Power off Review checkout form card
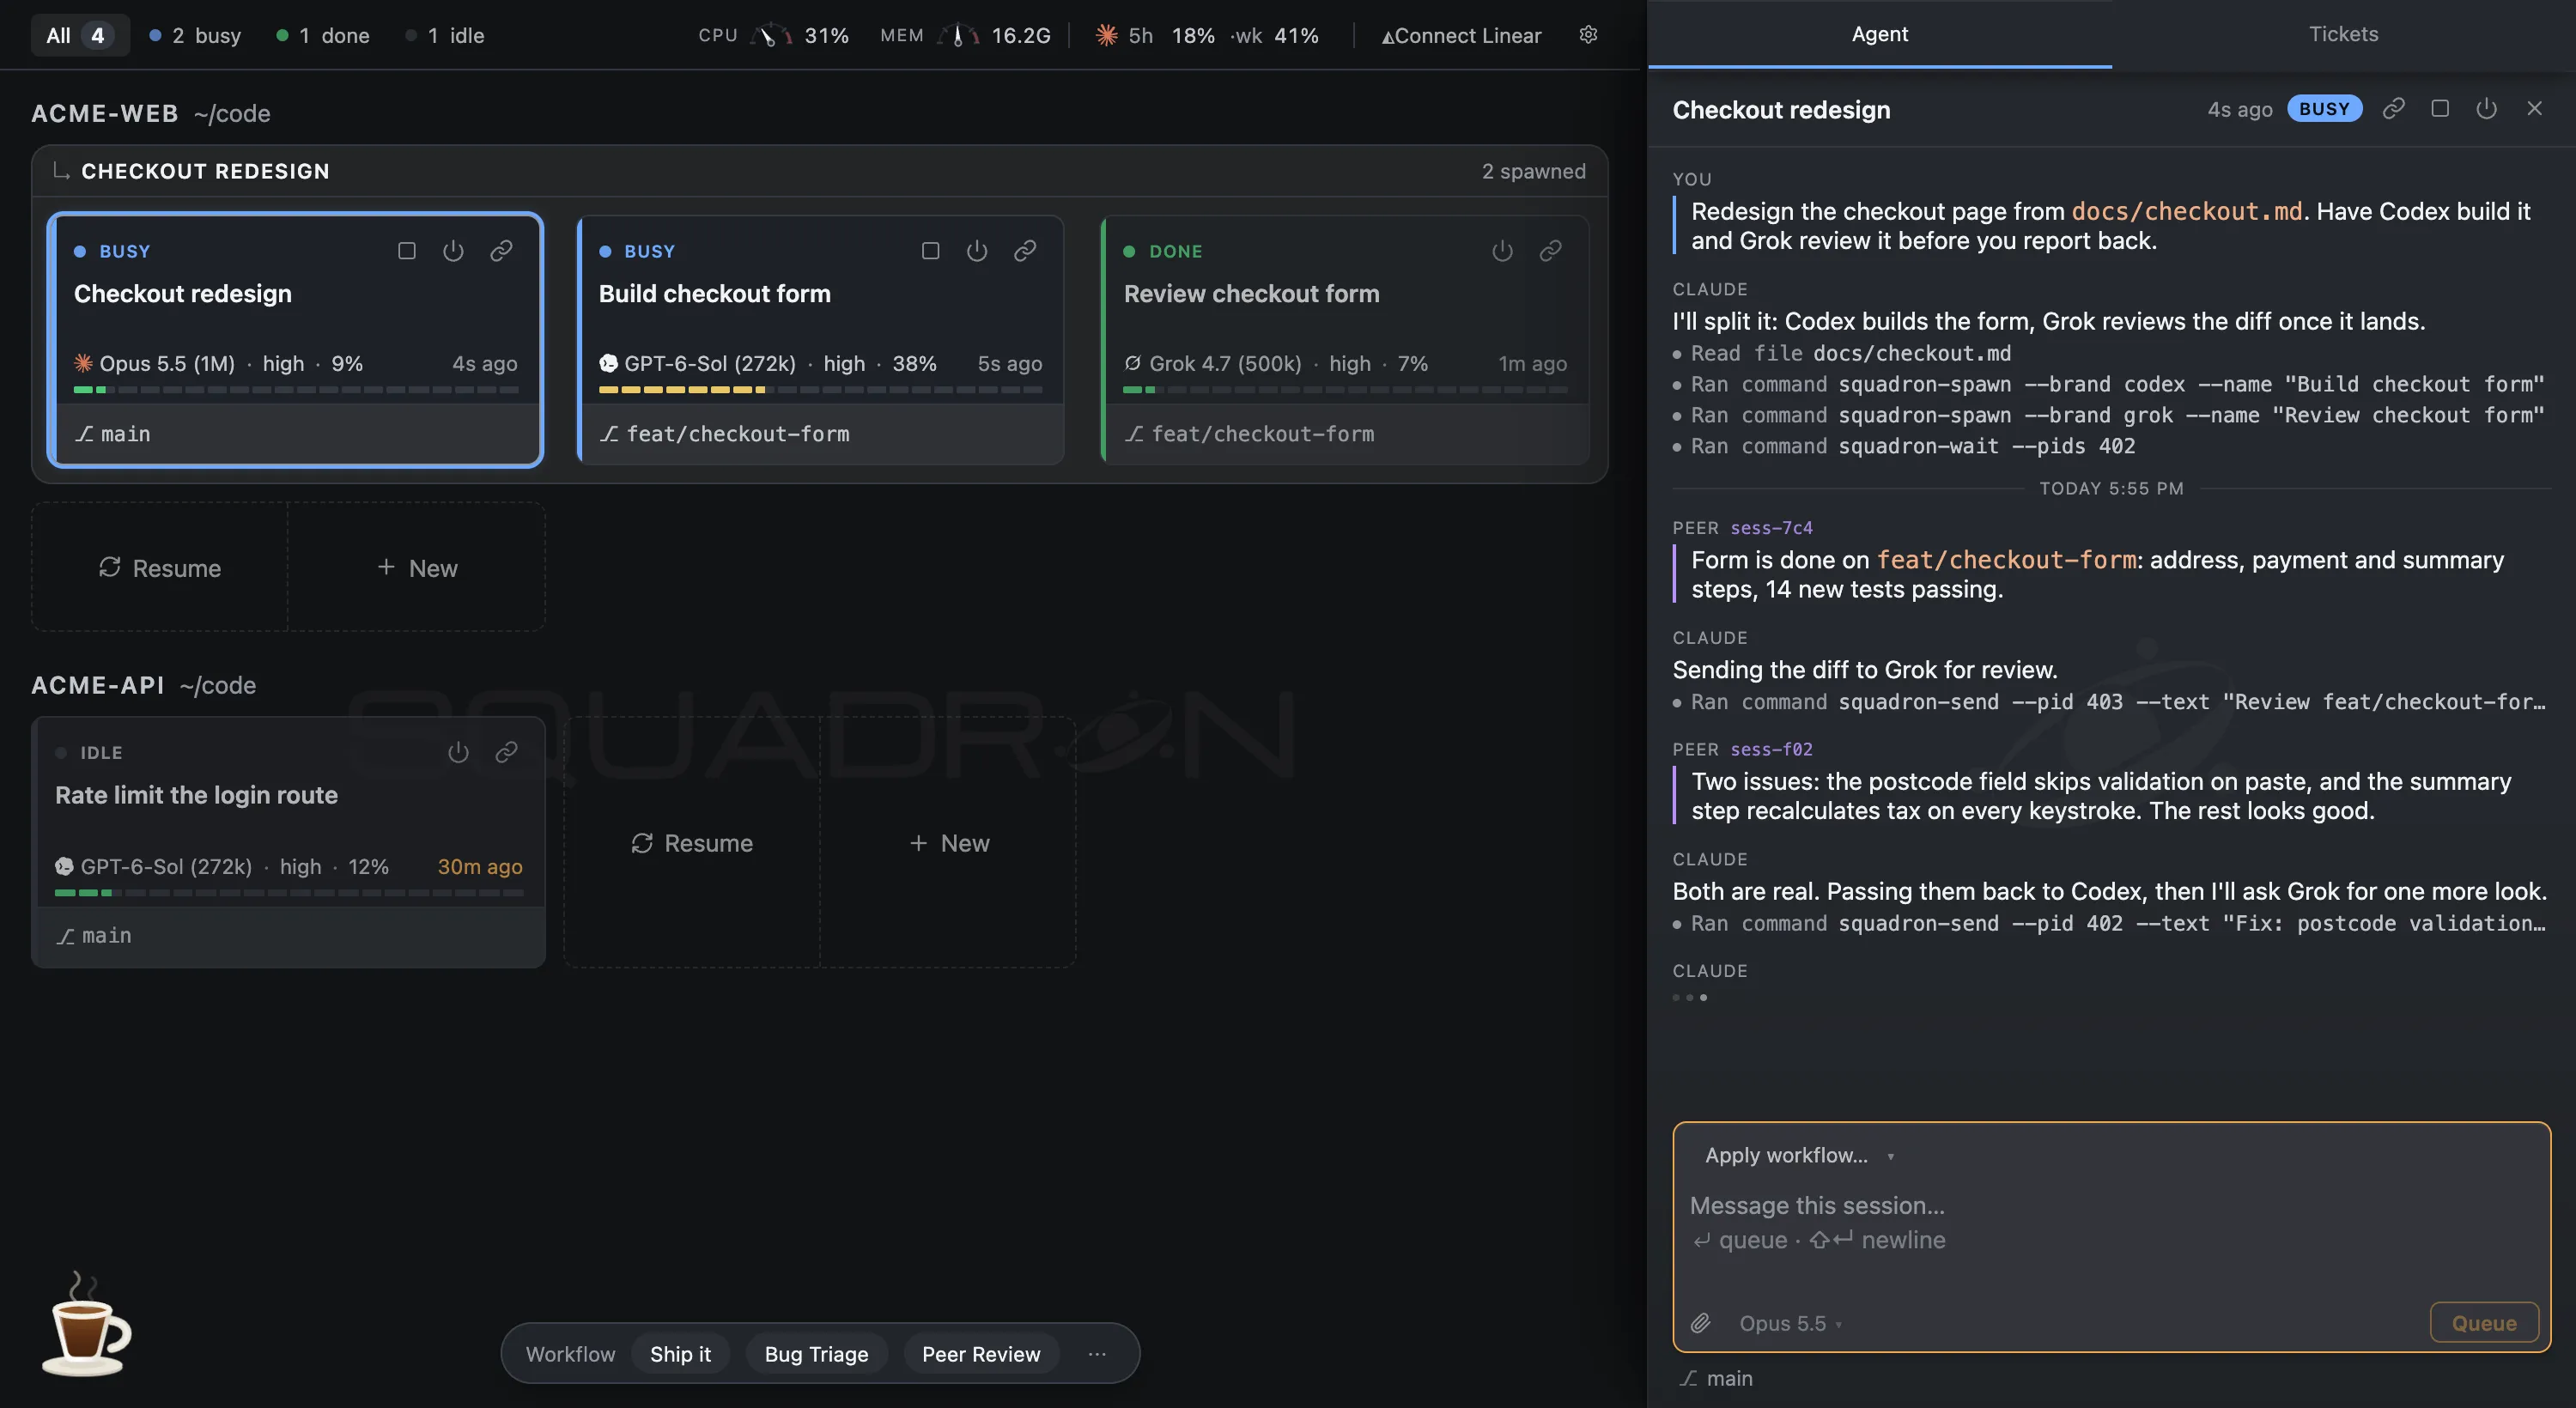This screenshot has width=2576, height=1408. [1502, 251]
